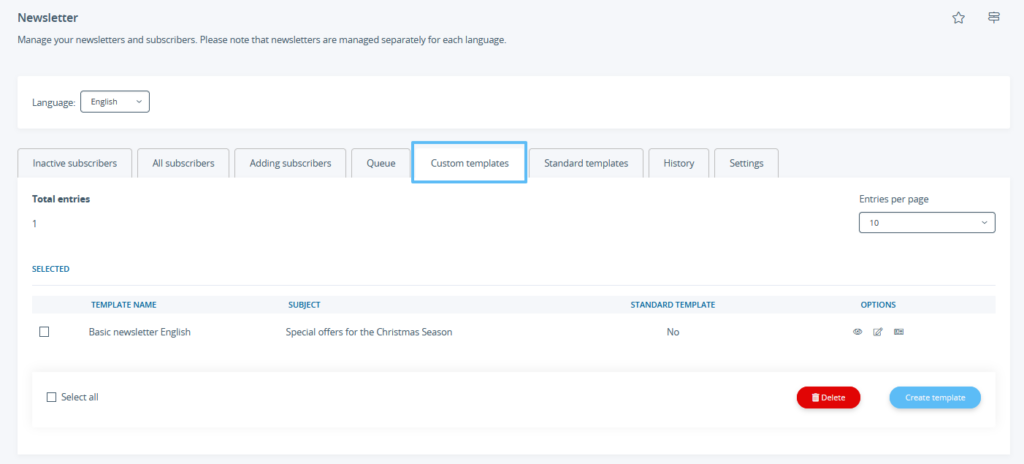This screenshot has height=464, width=1024.
Task: Click the 'No' standard template value
Action: [x=673, y=332]
